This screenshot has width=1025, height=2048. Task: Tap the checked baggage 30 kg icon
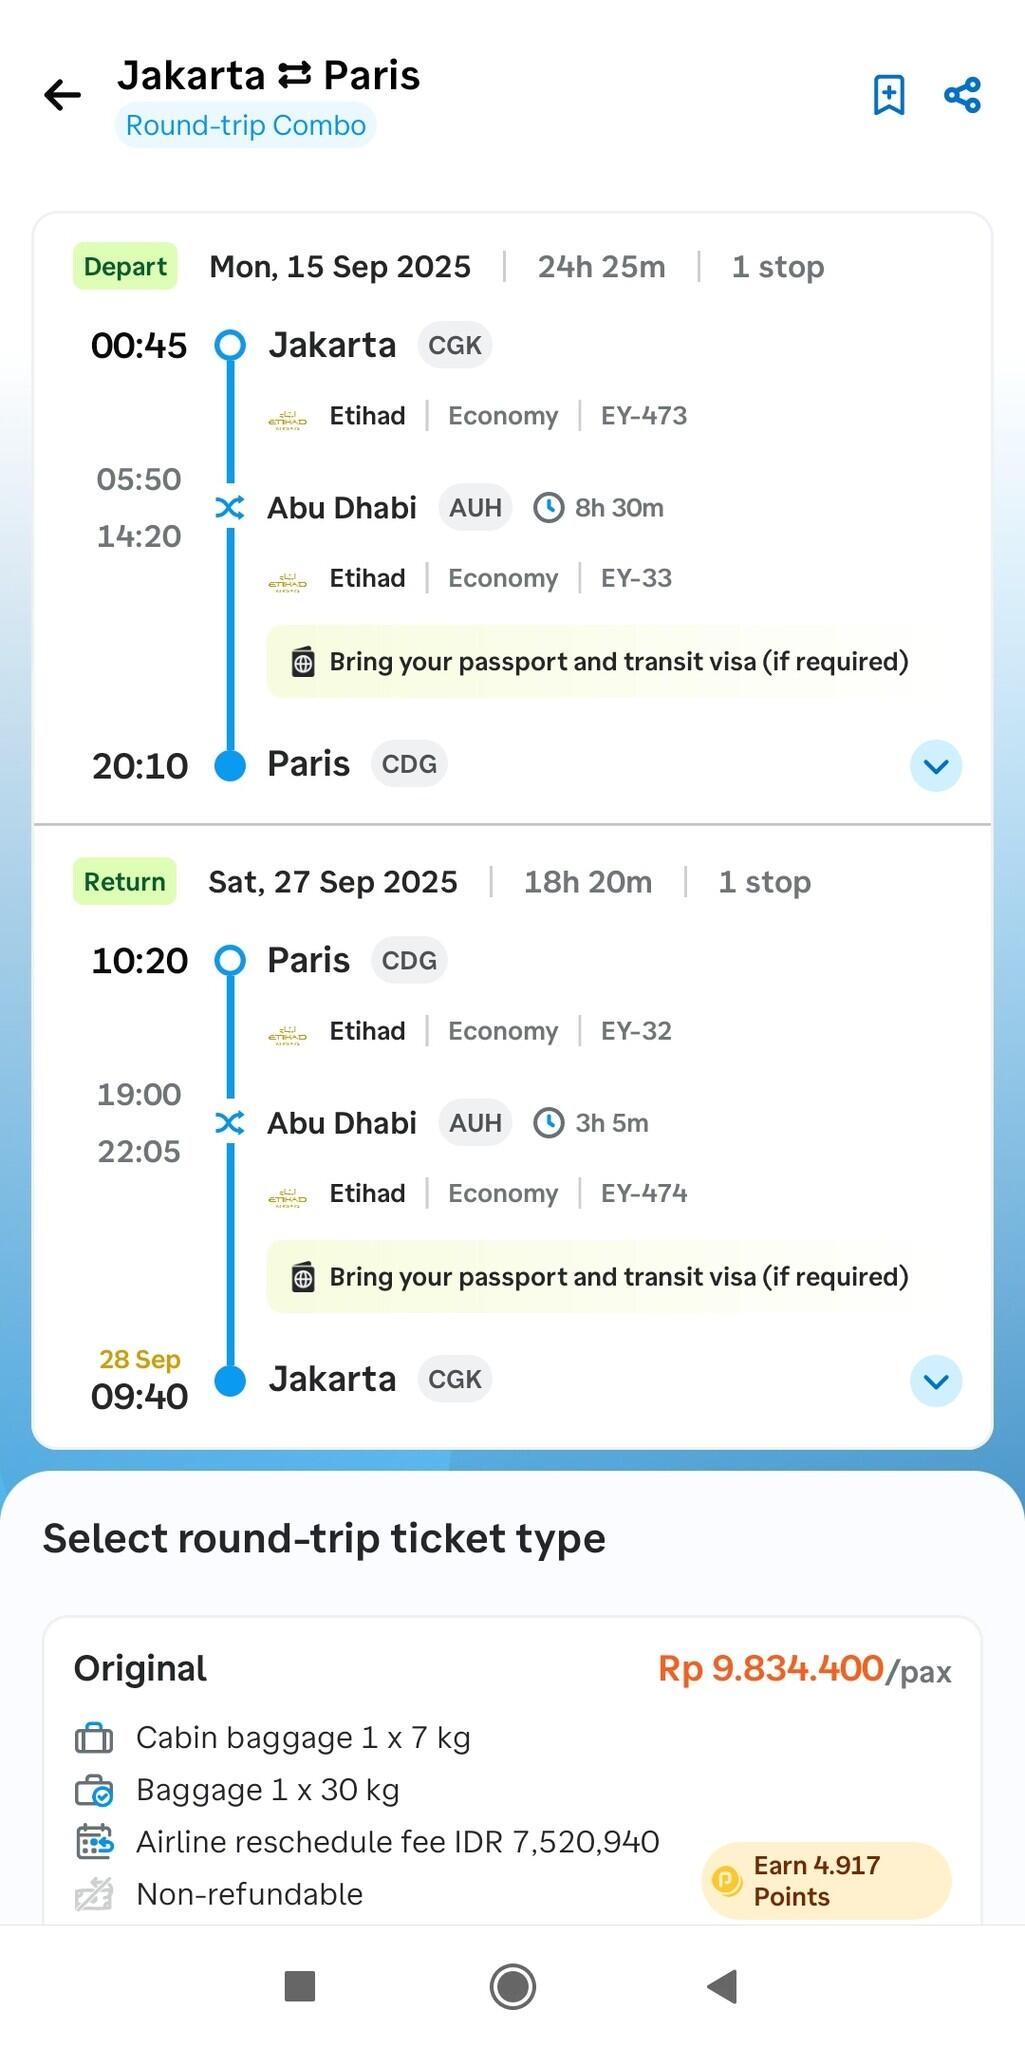[95, 1790]
